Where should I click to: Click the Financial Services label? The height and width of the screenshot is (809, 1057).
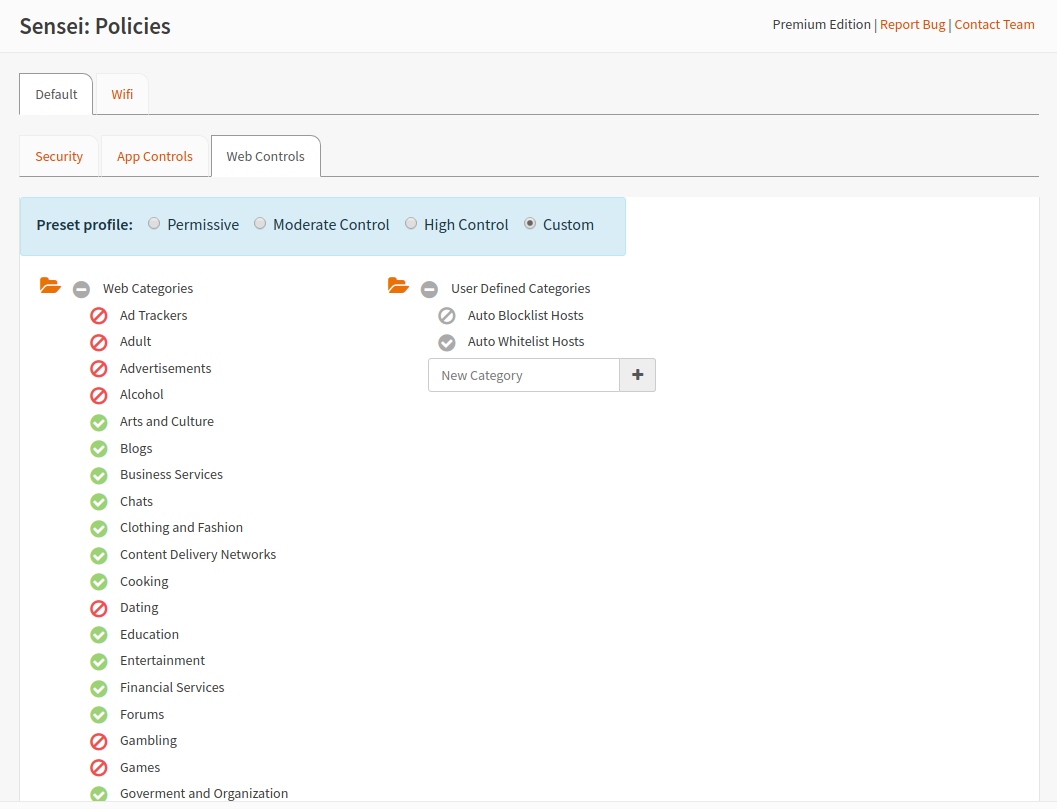(x=172, y=688)
